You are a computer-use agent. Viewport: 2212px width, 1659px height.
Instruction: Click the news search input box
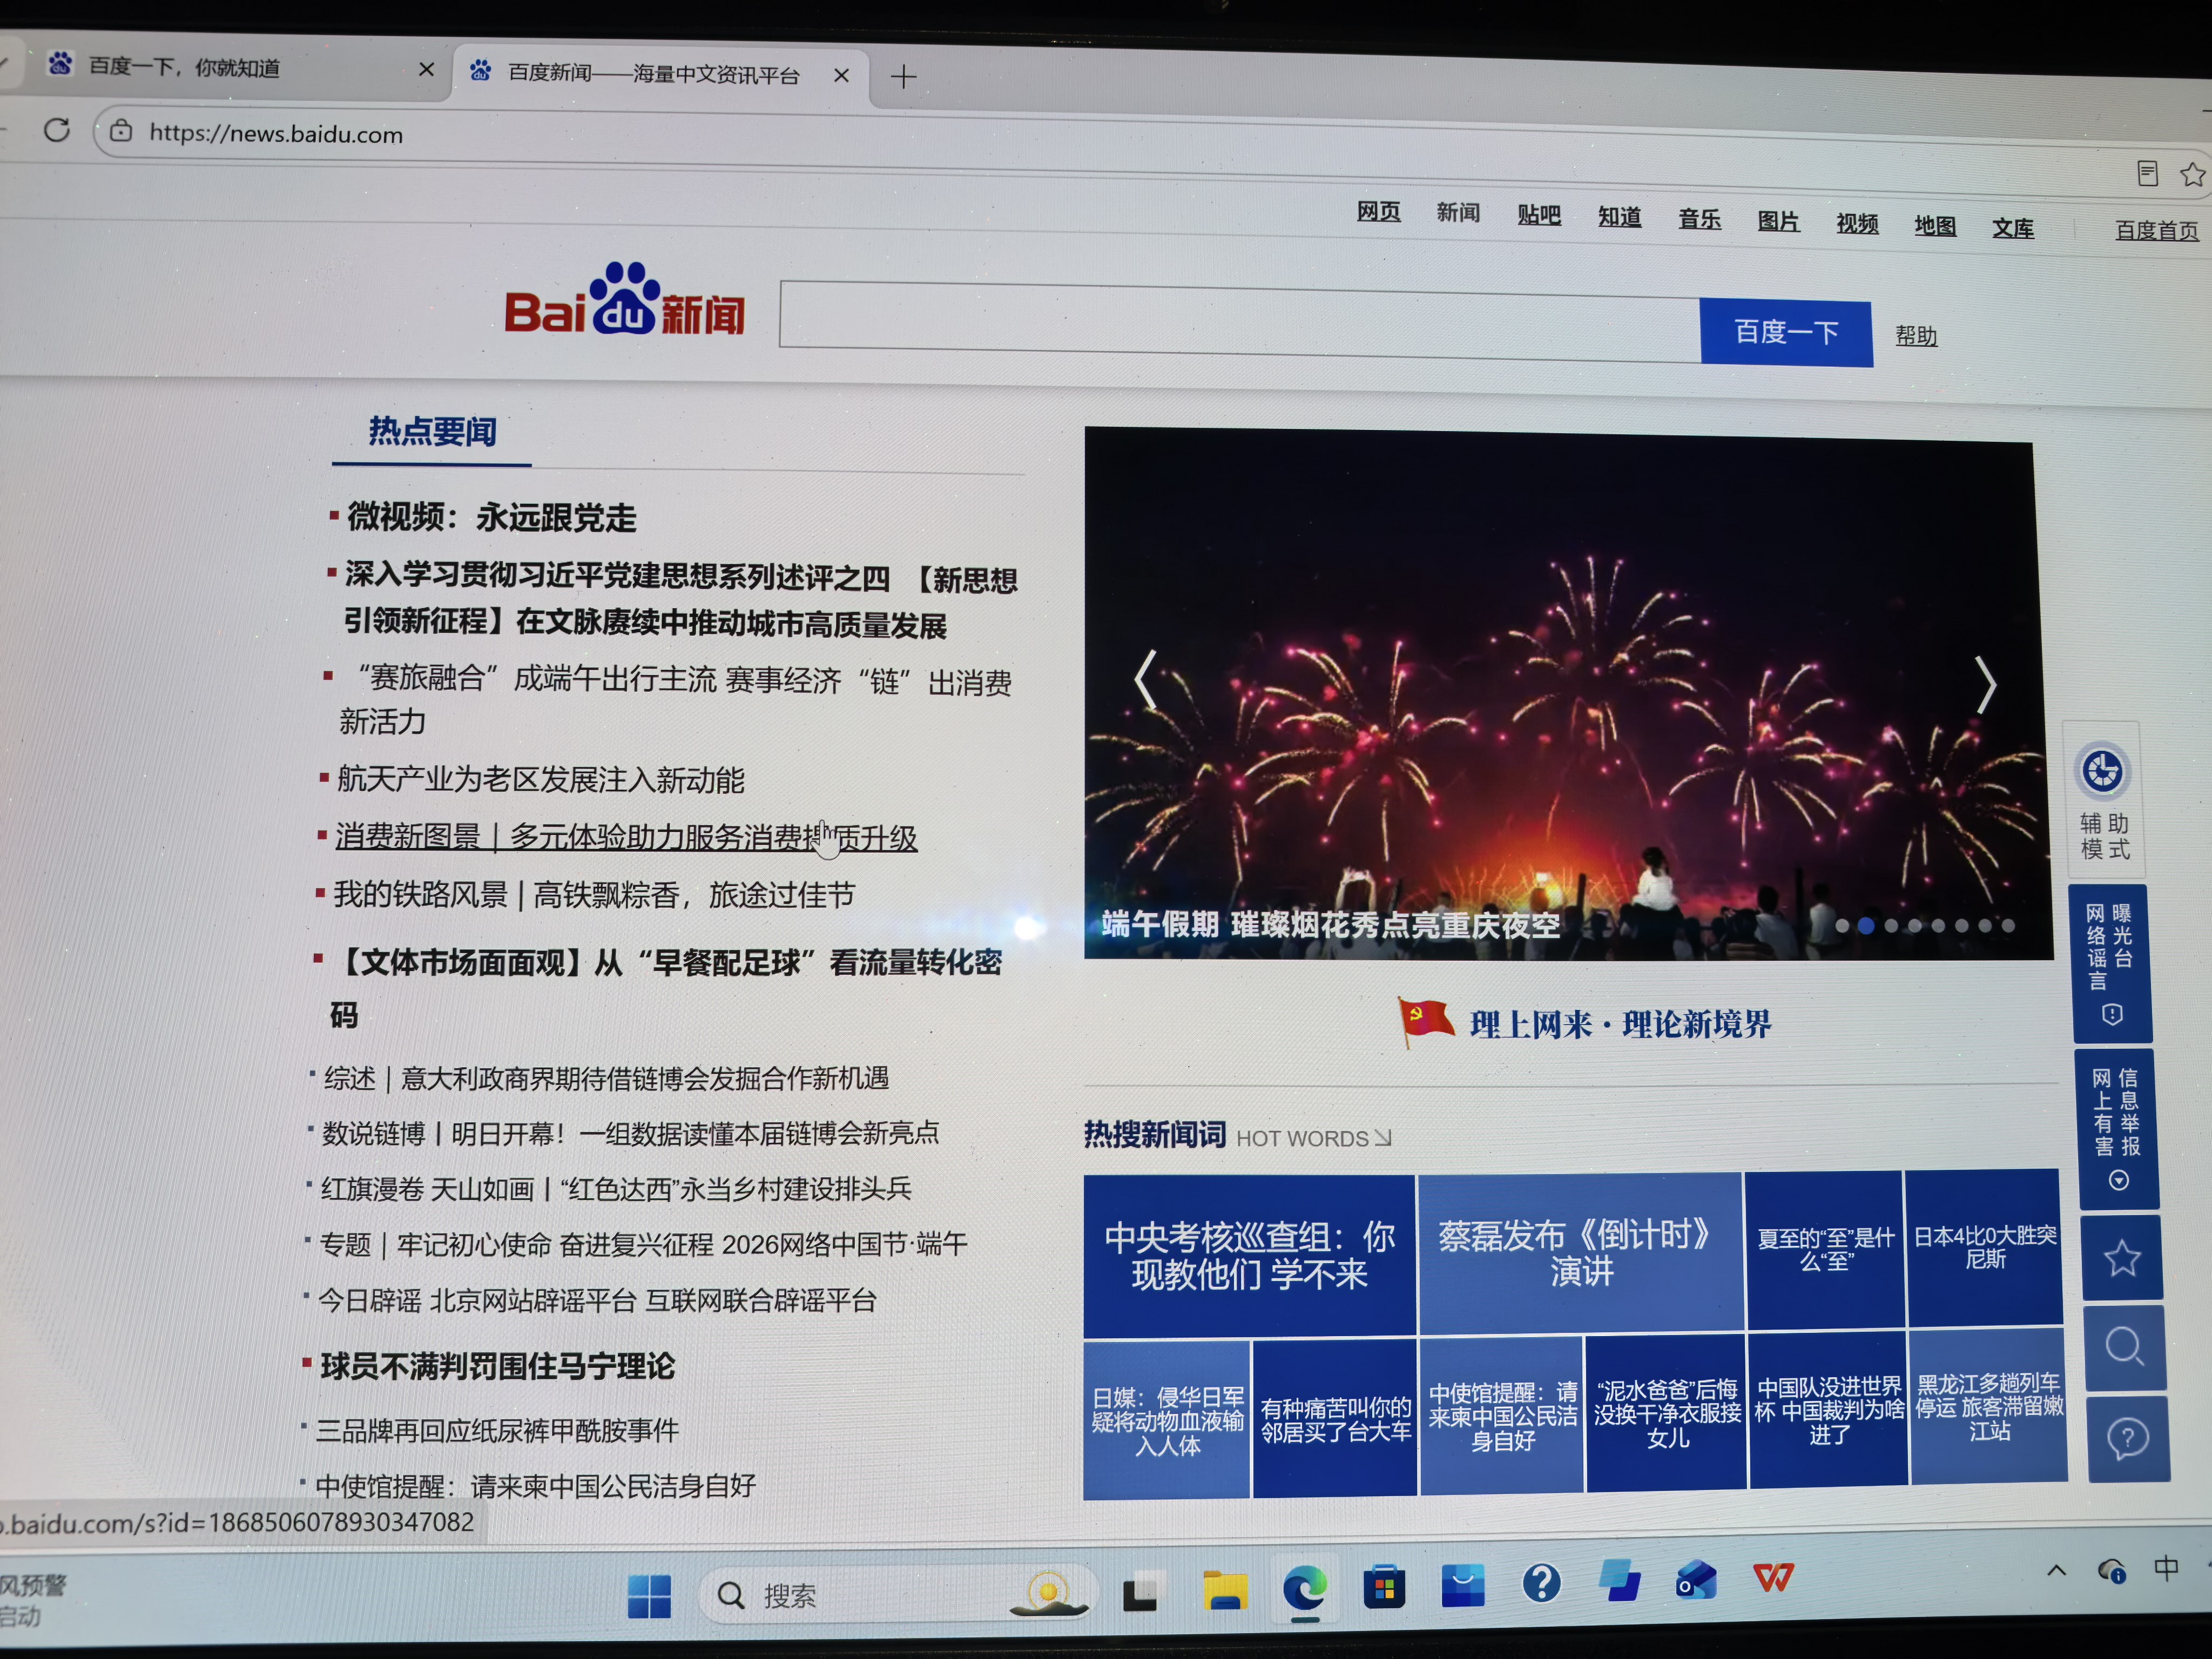click(1239, 321)
